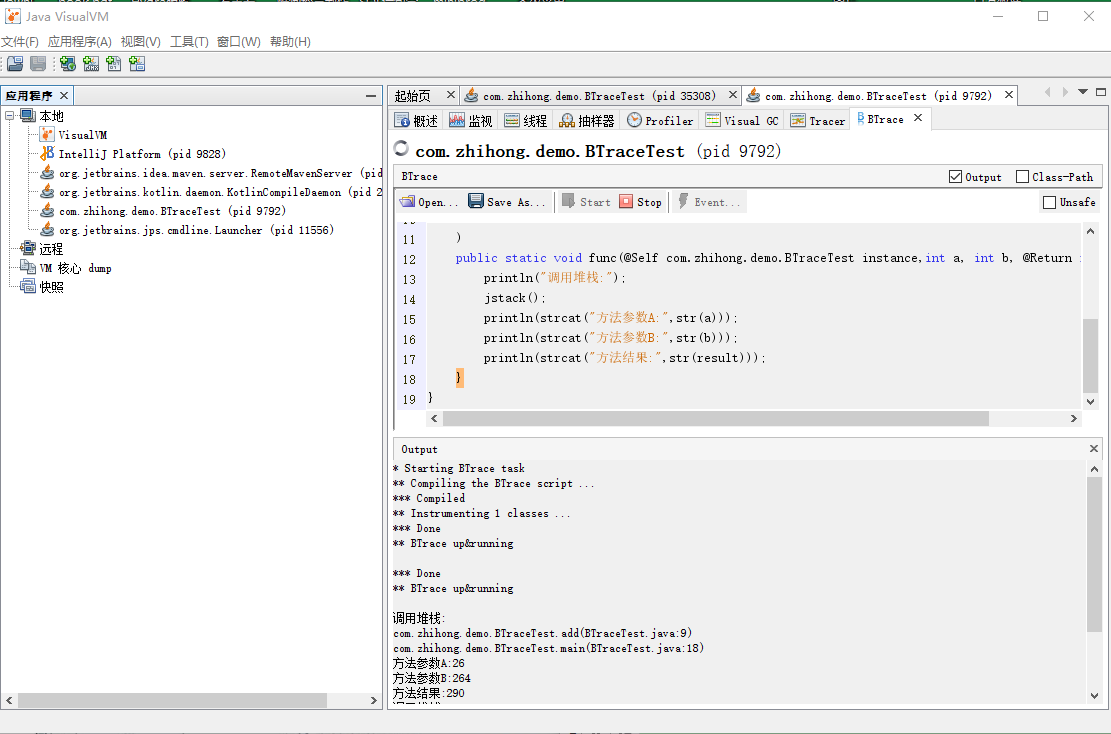Click applications panel horizontal scrollbar
This screenshot has height=734, width=1111.
[172, 700]
